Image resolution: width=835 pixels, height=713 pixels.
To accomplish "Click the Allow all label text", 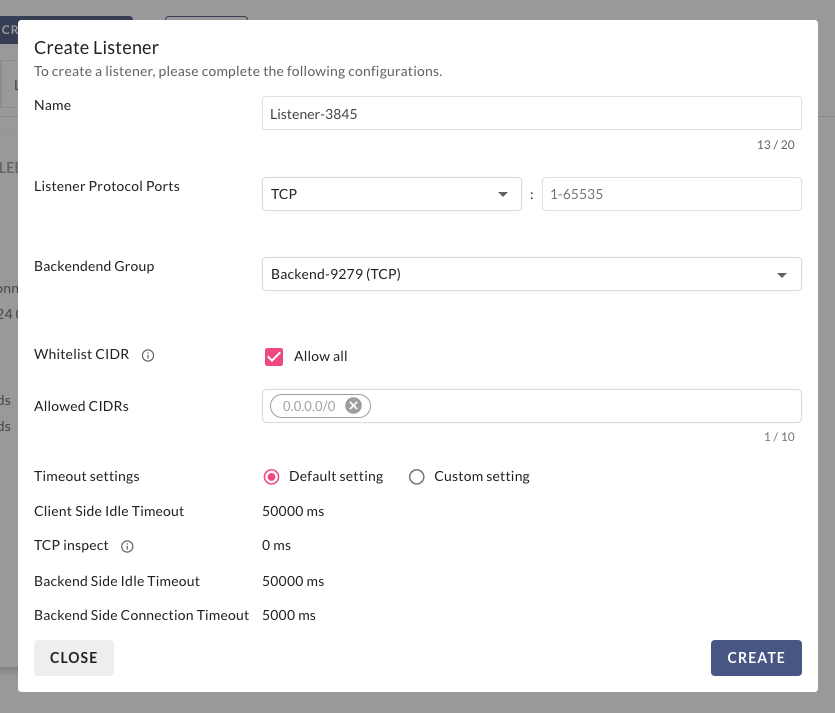I will (320, 356).
